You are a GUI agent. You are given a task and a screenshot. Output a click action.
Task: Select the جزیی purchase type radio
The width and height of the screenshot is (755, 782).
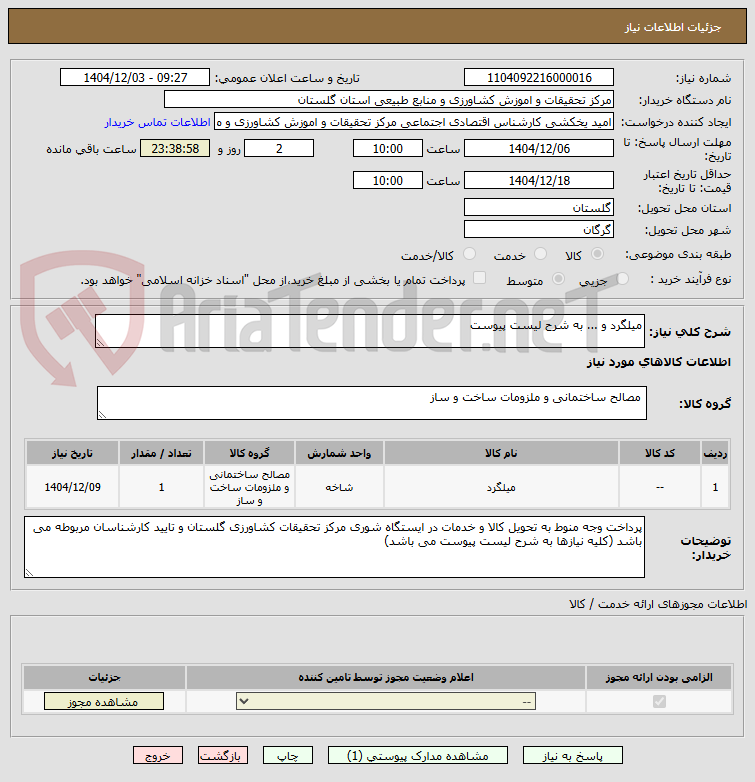tap(622, 279)
